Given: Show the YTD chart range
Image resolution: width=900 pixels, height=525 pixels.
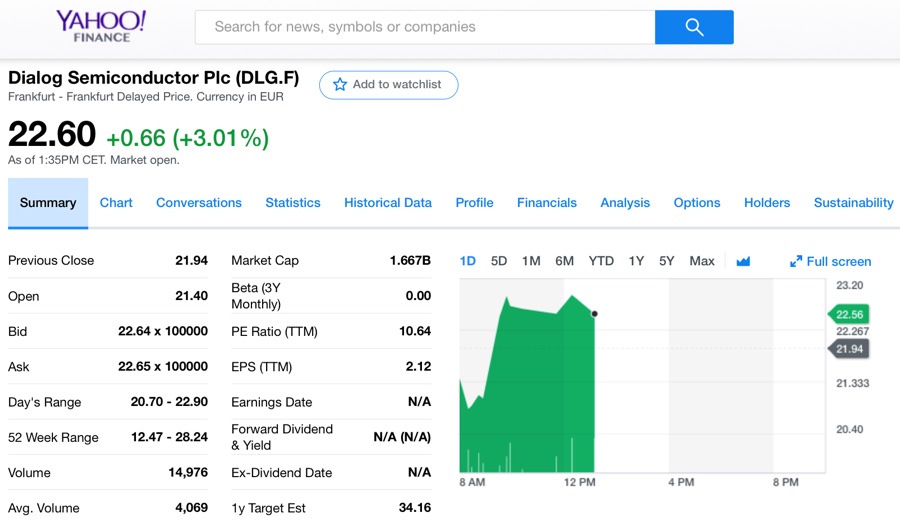Looking at the screenshot, I should coord(601,262).
